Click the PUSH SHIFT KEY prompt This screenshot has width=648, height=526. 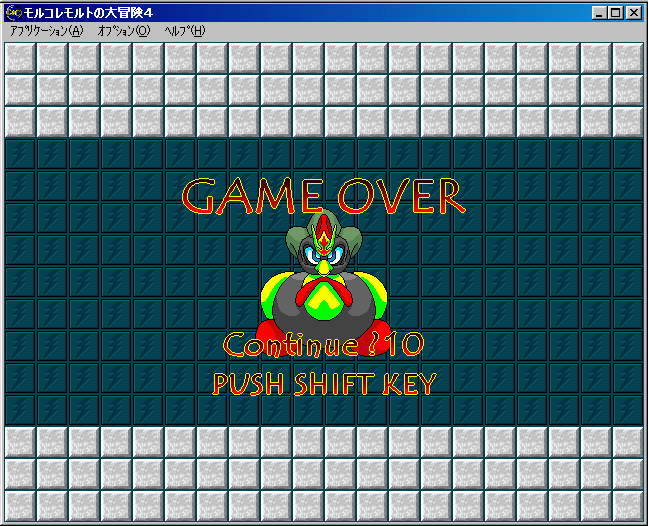(324, 384)
